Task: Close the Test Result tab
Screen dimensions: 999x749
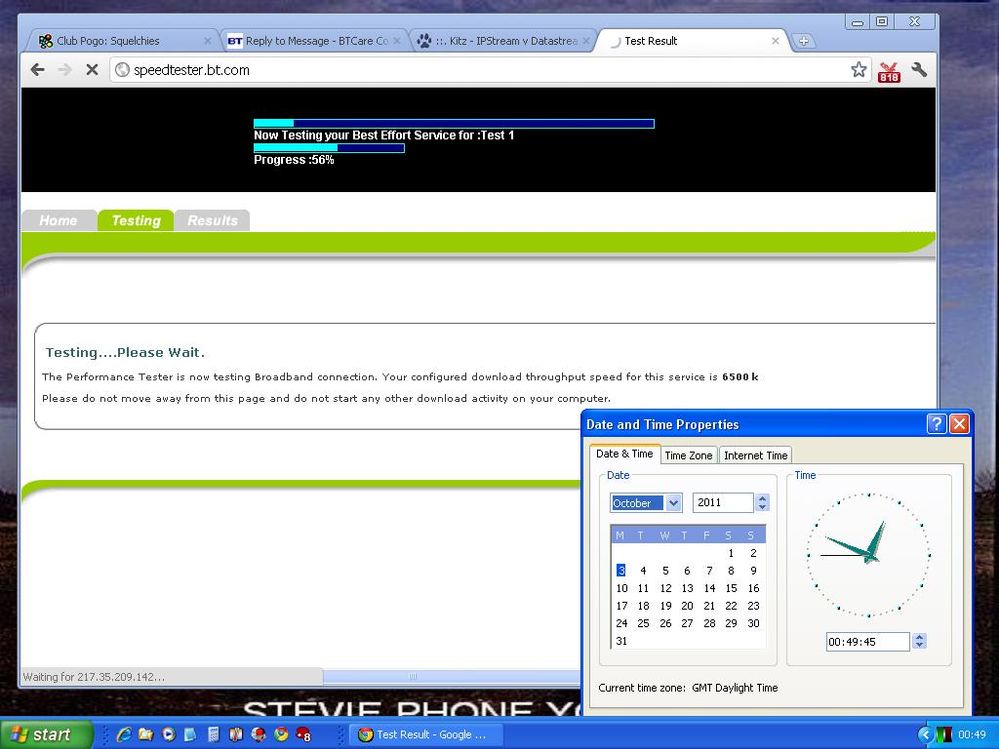Action: coord(775,41)
